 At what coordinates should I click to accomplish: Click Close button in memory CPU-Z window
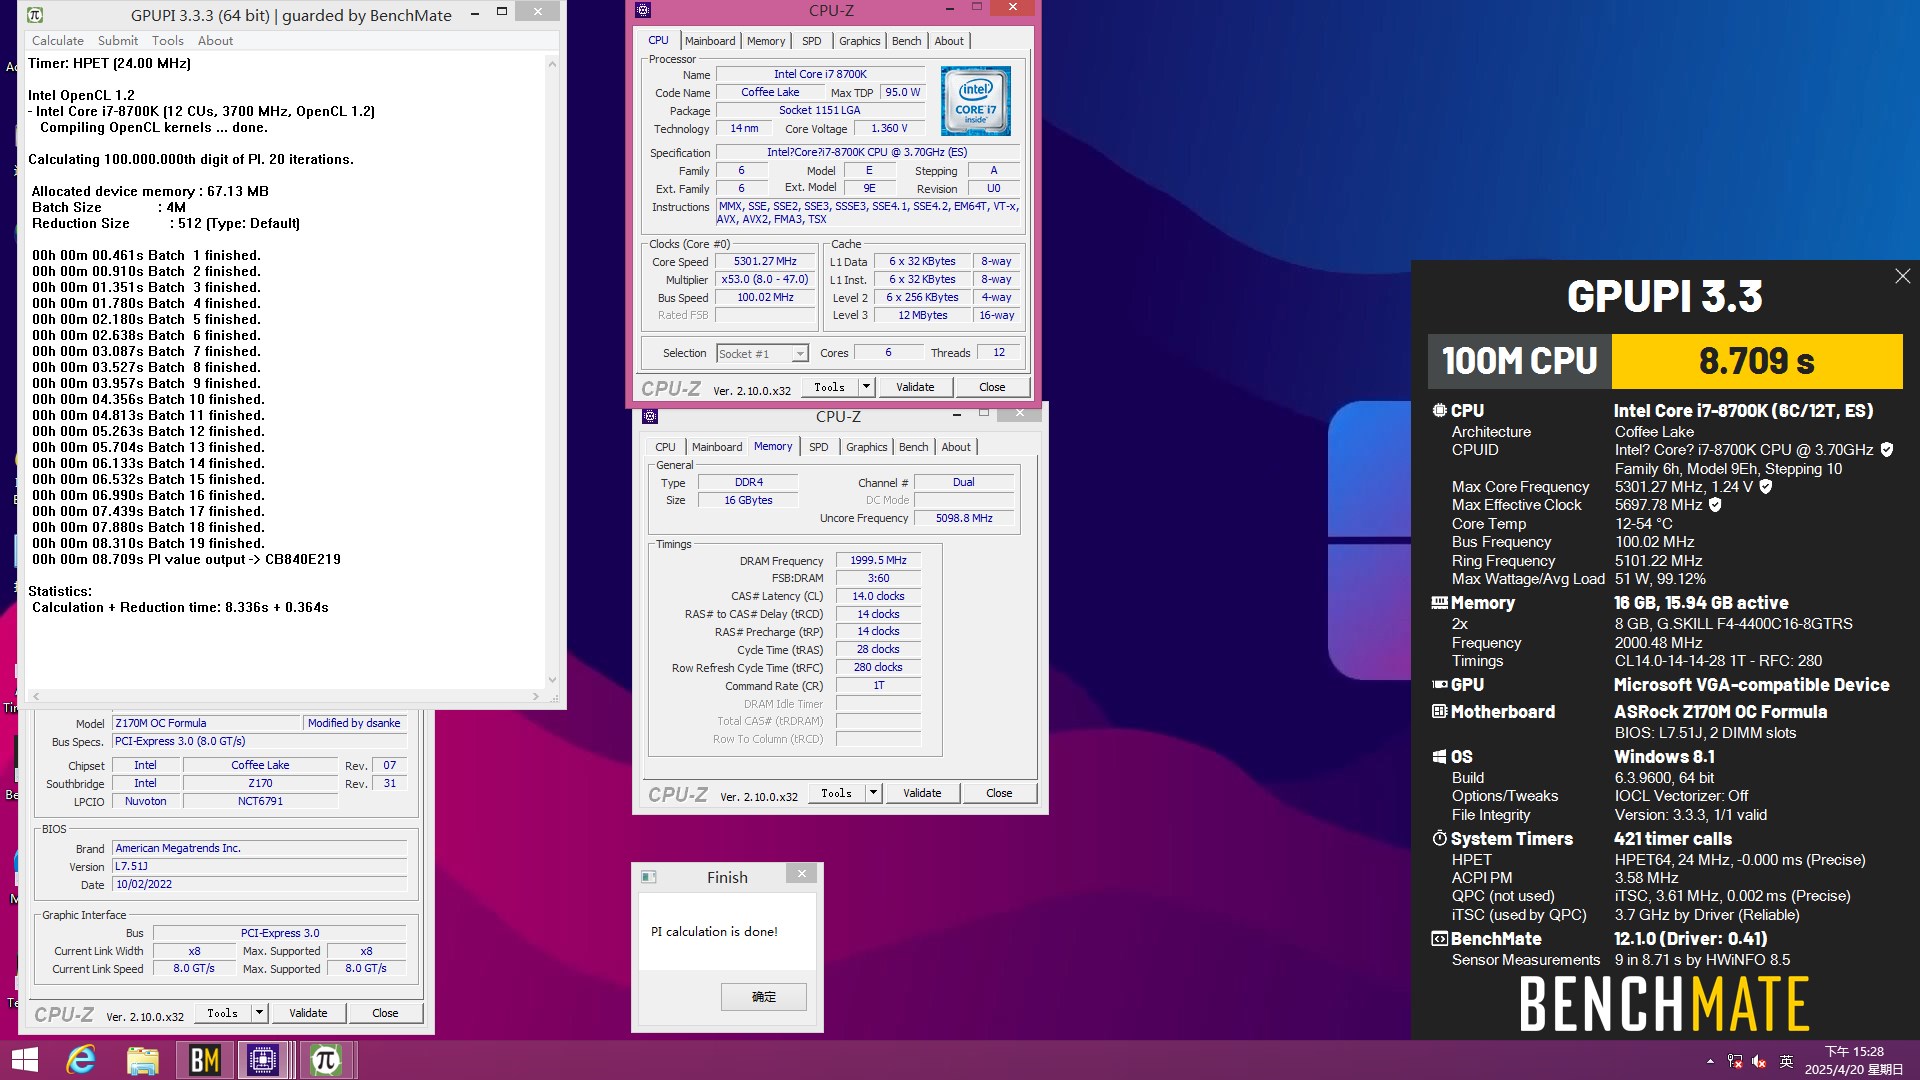pyautogui.click(x=999, y=793)
